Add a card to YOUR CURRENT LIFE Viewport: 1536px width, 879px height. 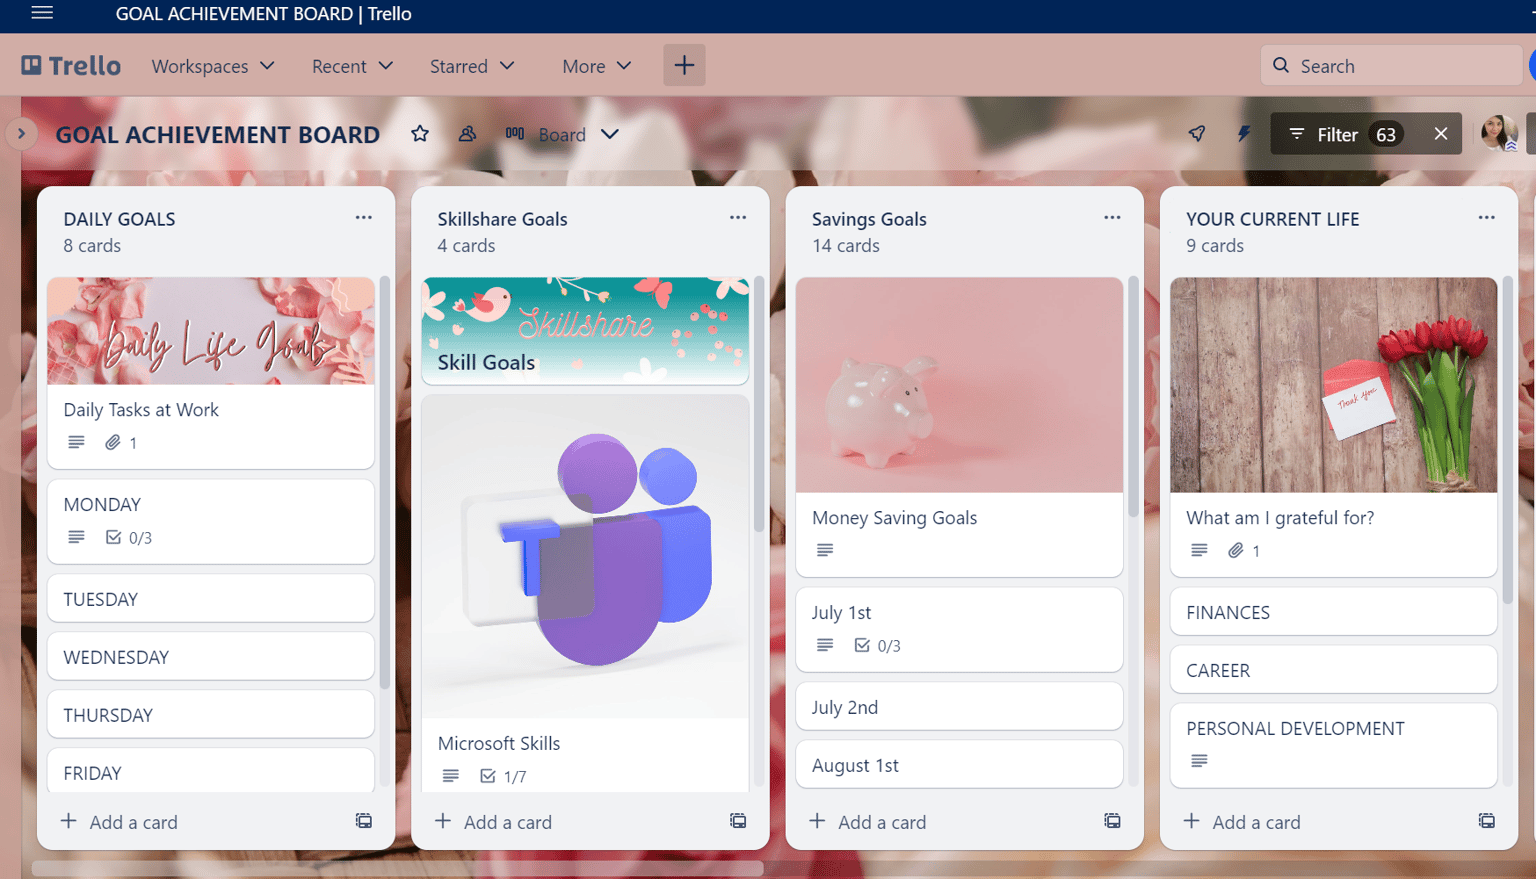click(1243, 822)
